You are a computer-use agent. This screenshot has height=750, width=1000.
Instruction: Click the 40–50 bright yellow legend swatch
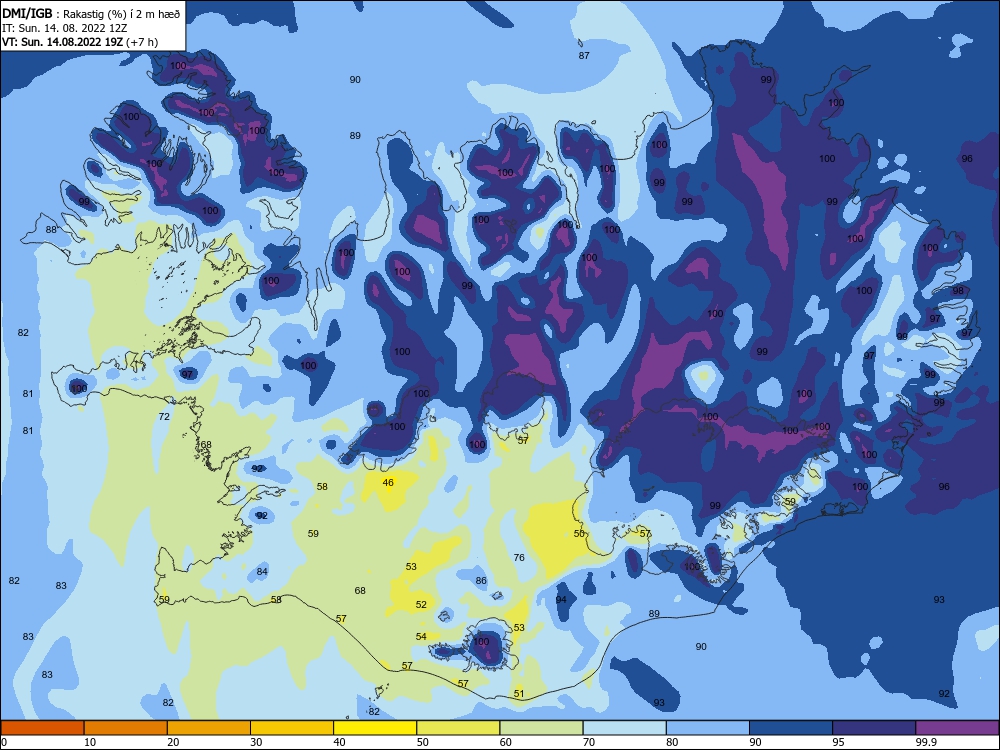click(375, 728)
